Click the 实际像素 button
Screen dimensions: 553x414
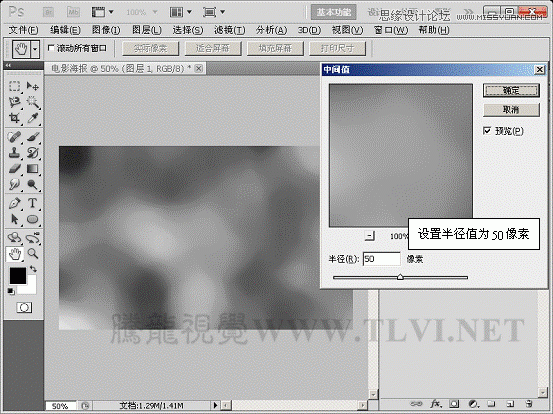[151, 48]
